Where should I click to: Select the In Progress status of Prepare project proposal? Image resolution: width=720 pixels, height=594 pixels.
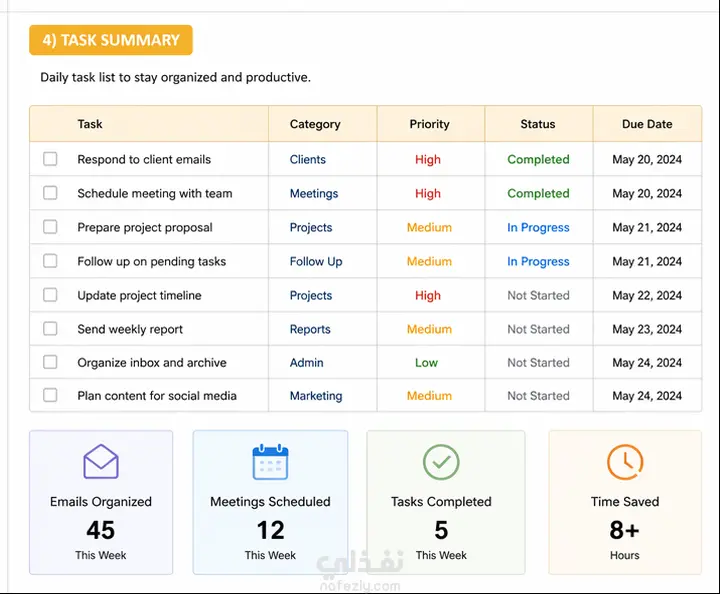[538, 227]
